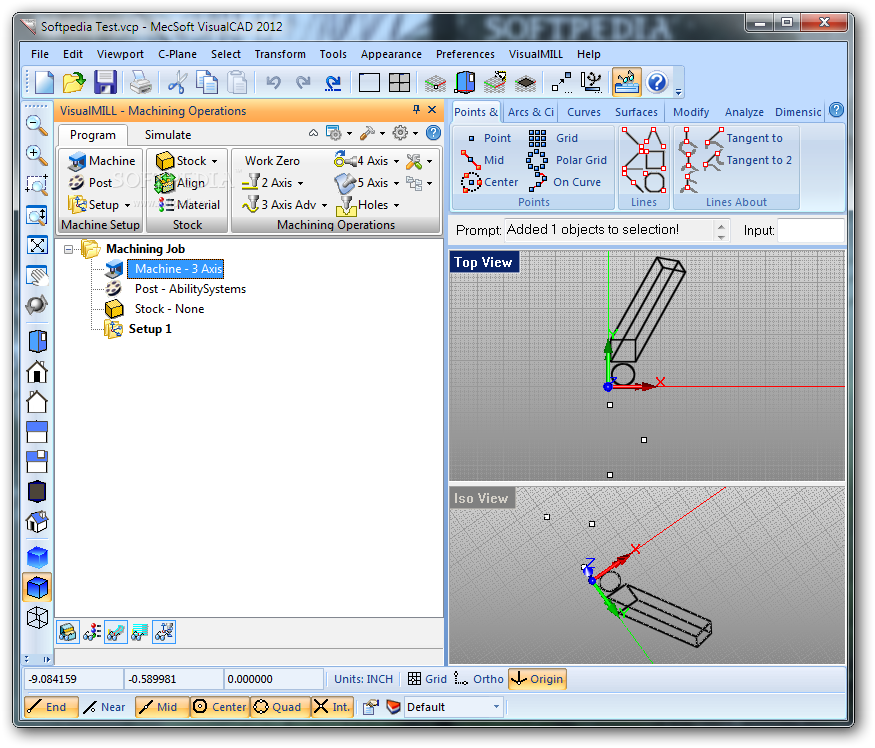875x748 pixels.
Task: Save the file with floppy icon
Action: click(105, 83)
